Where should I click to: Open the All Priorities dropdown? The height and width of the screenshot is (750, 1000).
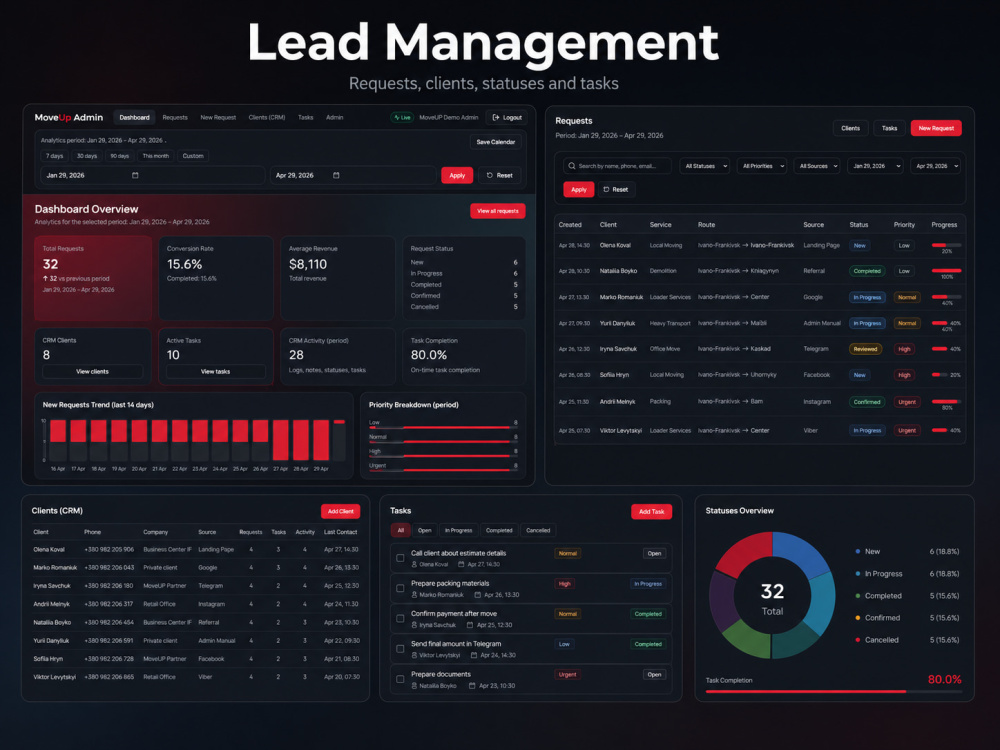point(762,166)
